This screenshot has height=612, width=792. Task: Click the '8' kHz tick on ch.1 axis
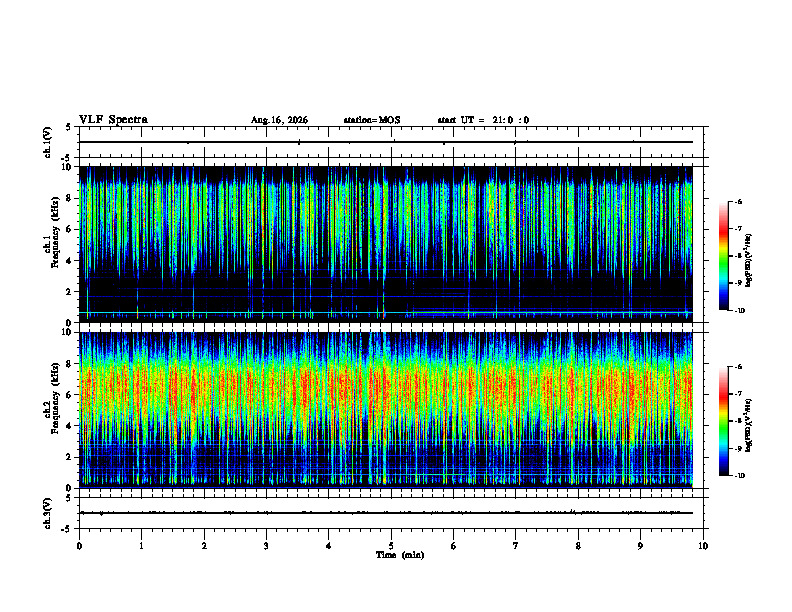point(70,198)
